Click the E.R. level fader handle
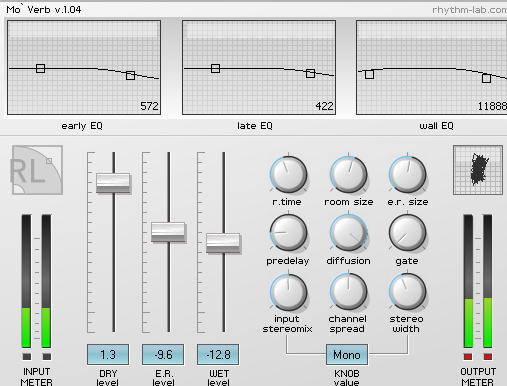Screen dimensions: 507x386 click(x=168, y=232)
